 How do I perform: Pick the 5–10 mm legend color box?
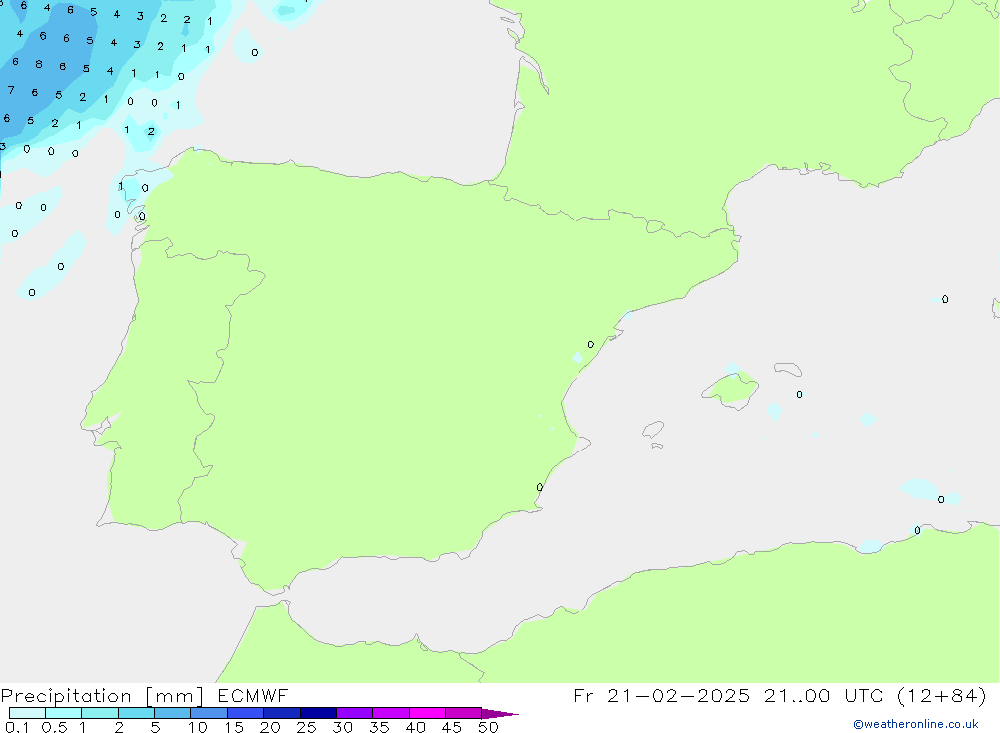coord(173,713)
